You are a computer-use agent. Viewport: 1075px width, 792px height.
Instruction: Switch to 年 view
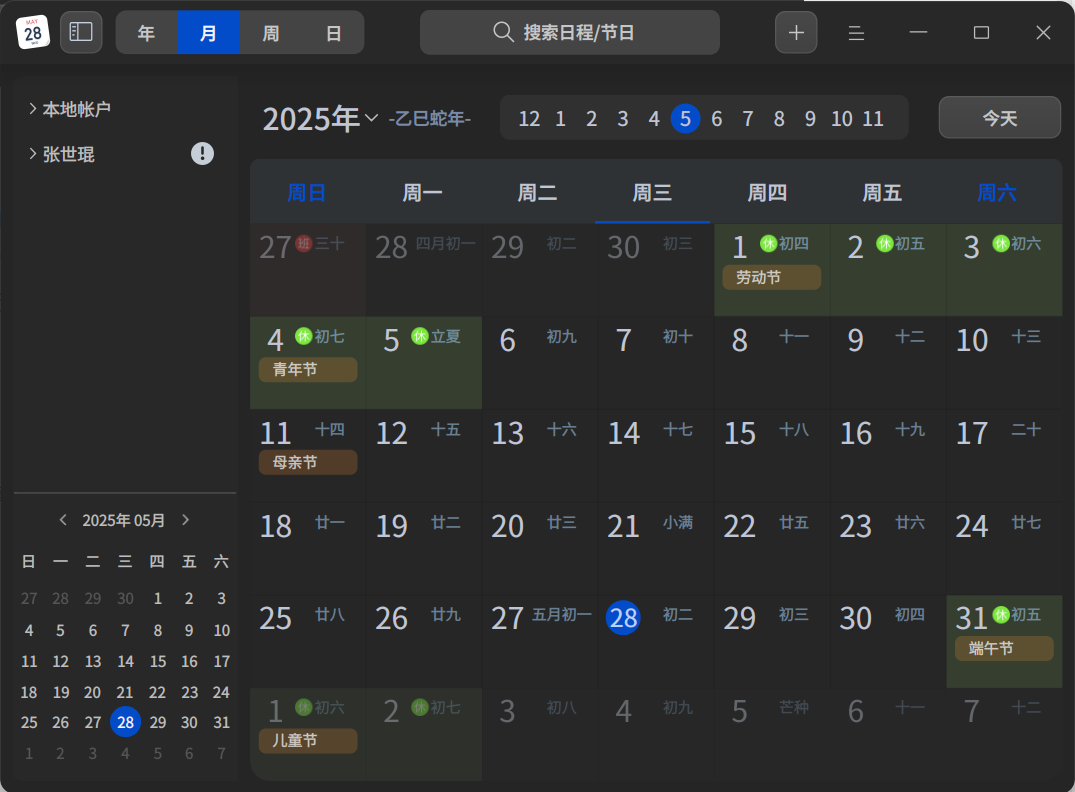147,32
